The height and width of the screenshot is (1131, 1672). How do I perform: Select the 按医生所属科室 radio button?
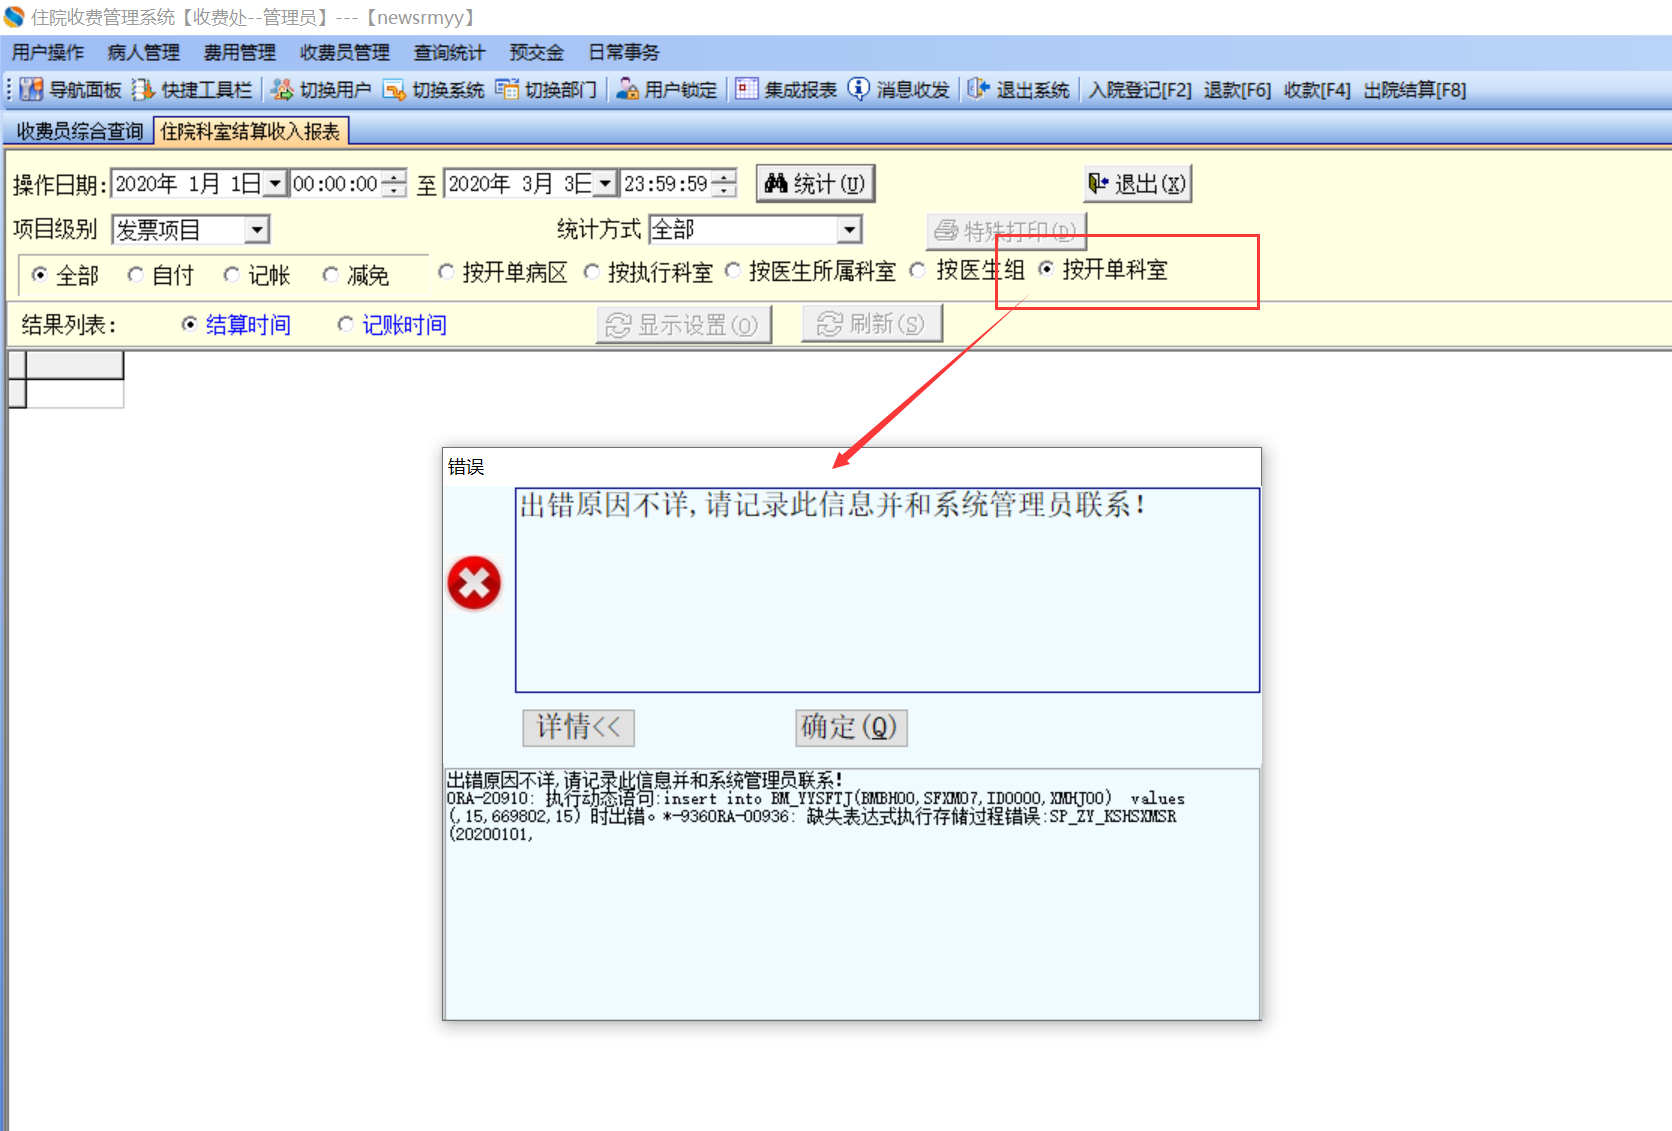733,271
